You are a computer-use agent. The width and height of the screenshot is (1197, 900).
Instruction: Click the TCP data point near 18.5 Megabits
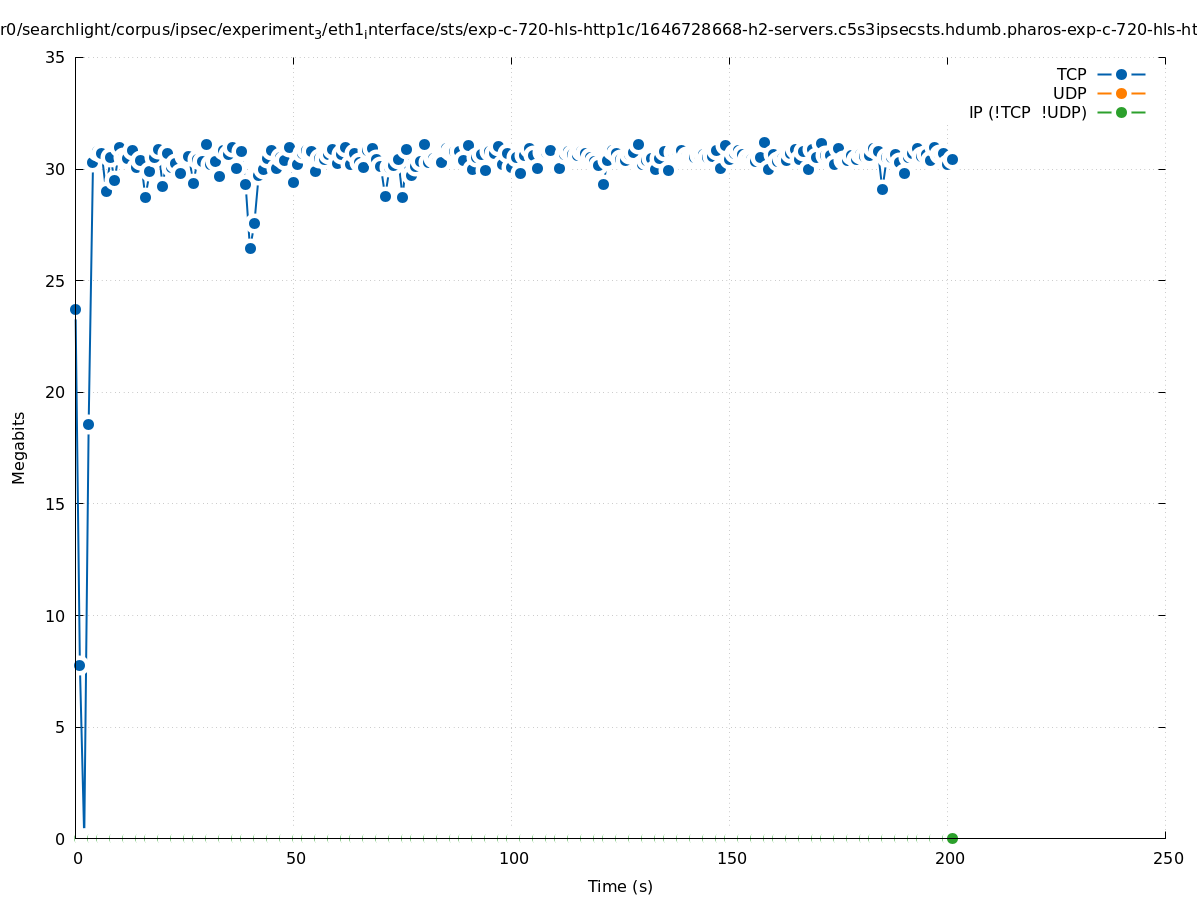coord(88,424)
